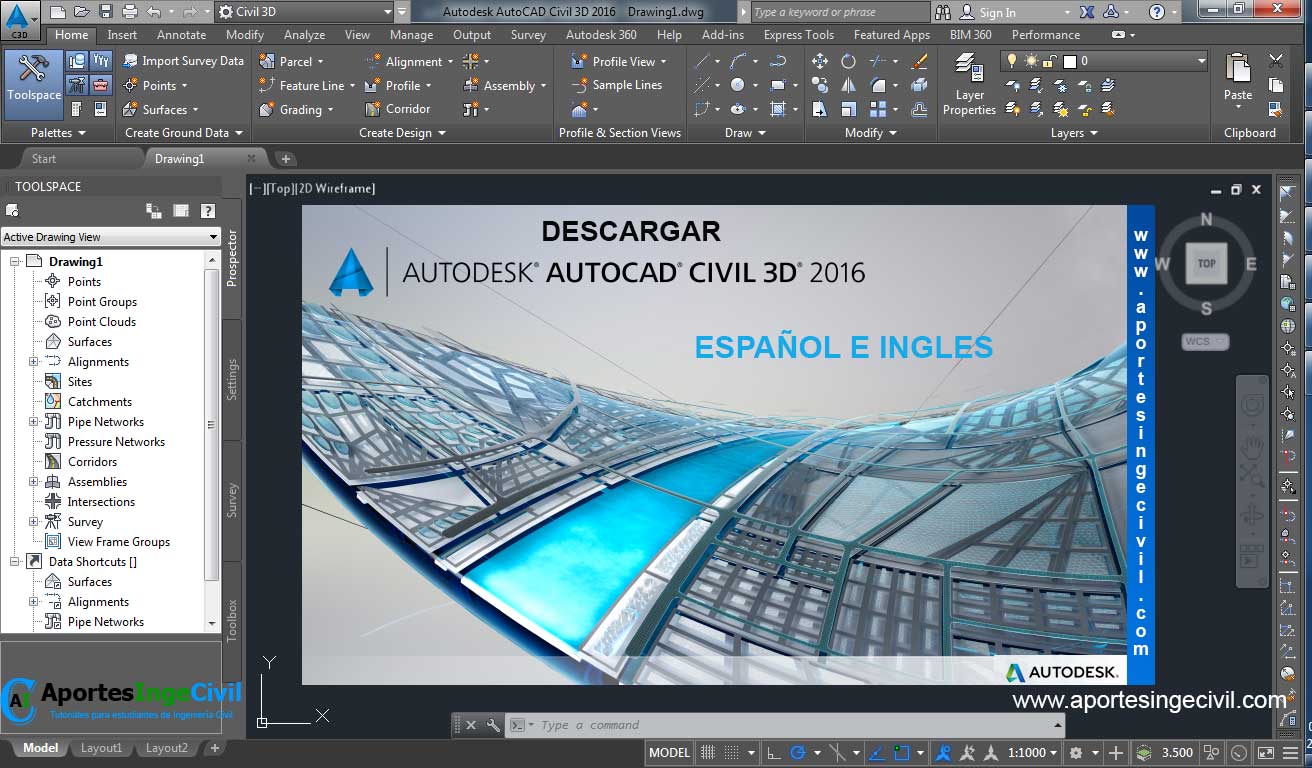Open the Profile View tool
This screenshot has height=768, width=1312.
[x=618, y=61]
